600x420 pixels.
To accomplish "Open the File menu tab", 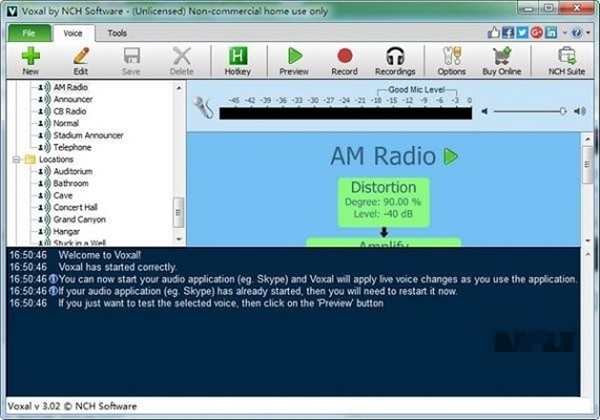I will 29,33.
